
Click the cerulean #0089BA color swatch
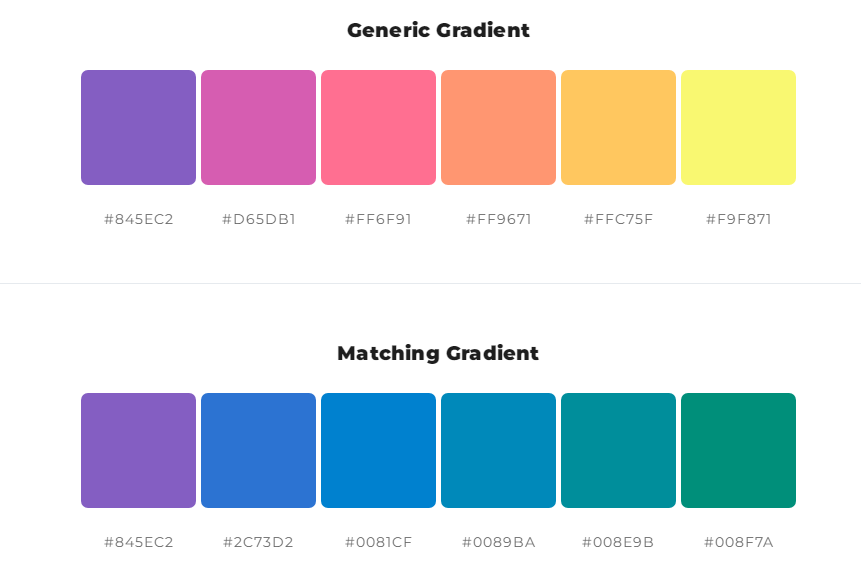pos(498,450)
